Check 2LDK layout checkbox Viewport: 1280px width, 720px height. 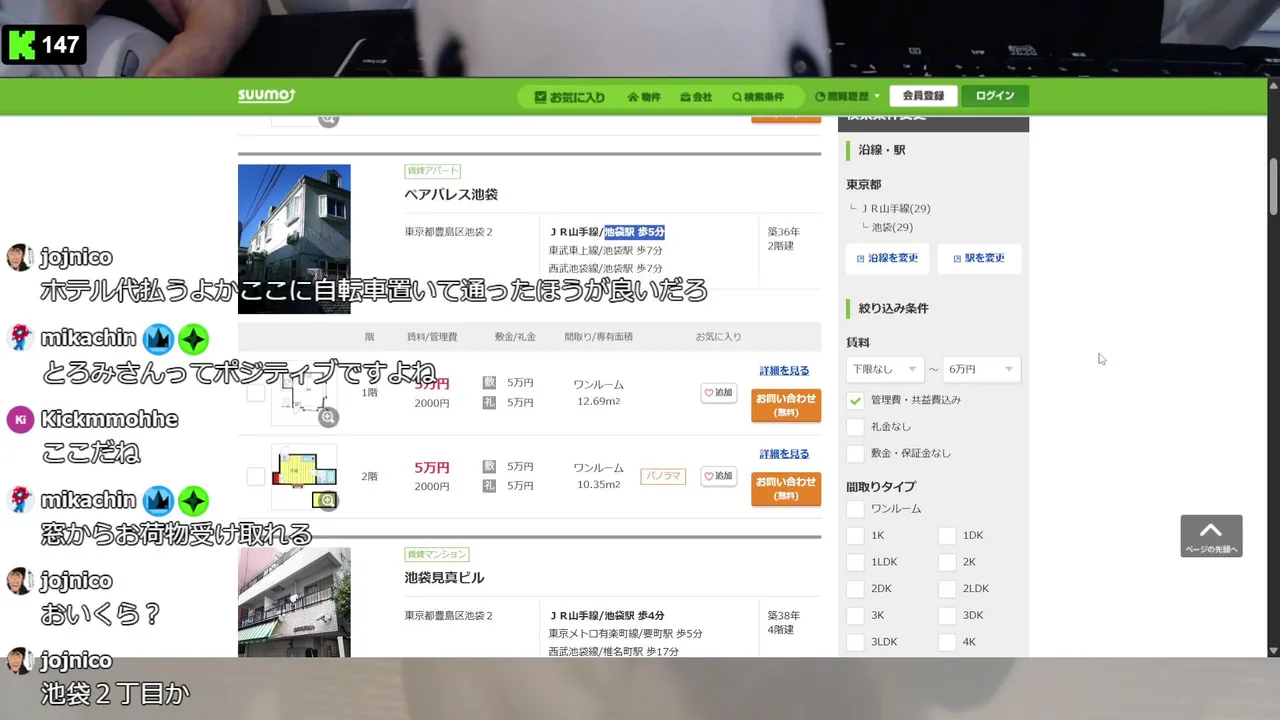947,589
